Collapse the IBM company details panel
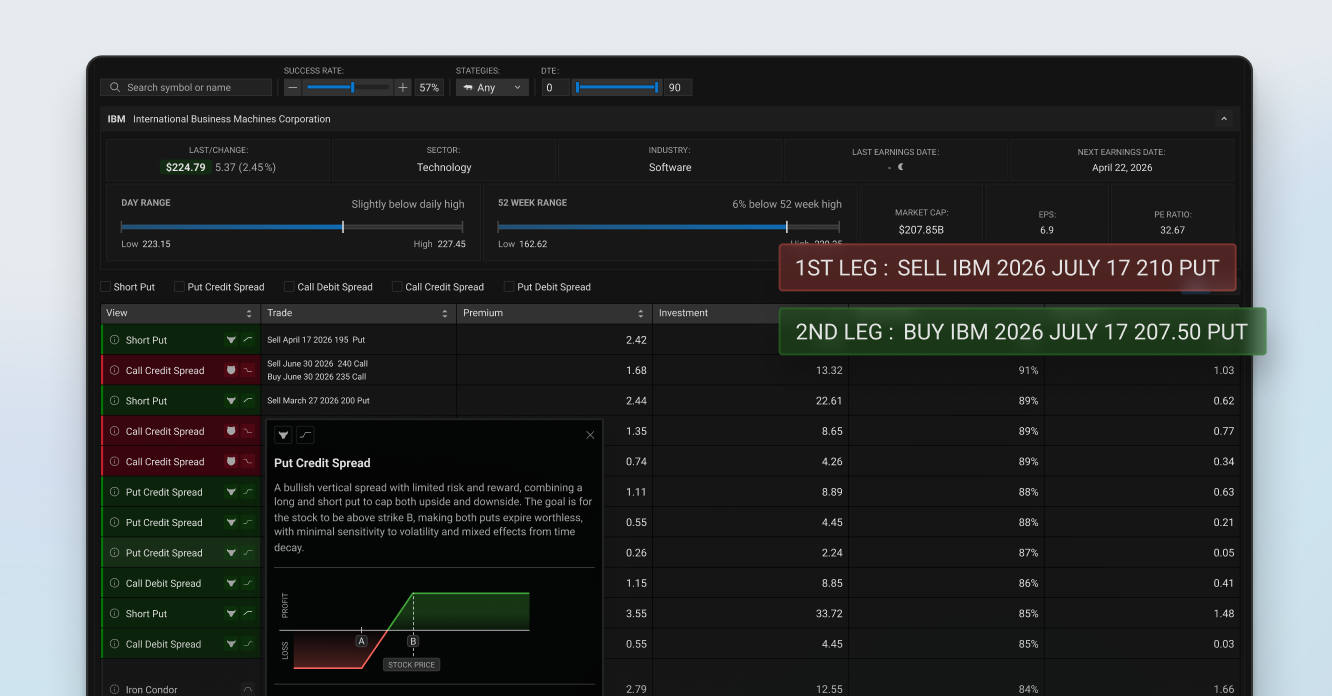Image resolution: width=1332 pixels, height=696 pixels. [1223, 118]
